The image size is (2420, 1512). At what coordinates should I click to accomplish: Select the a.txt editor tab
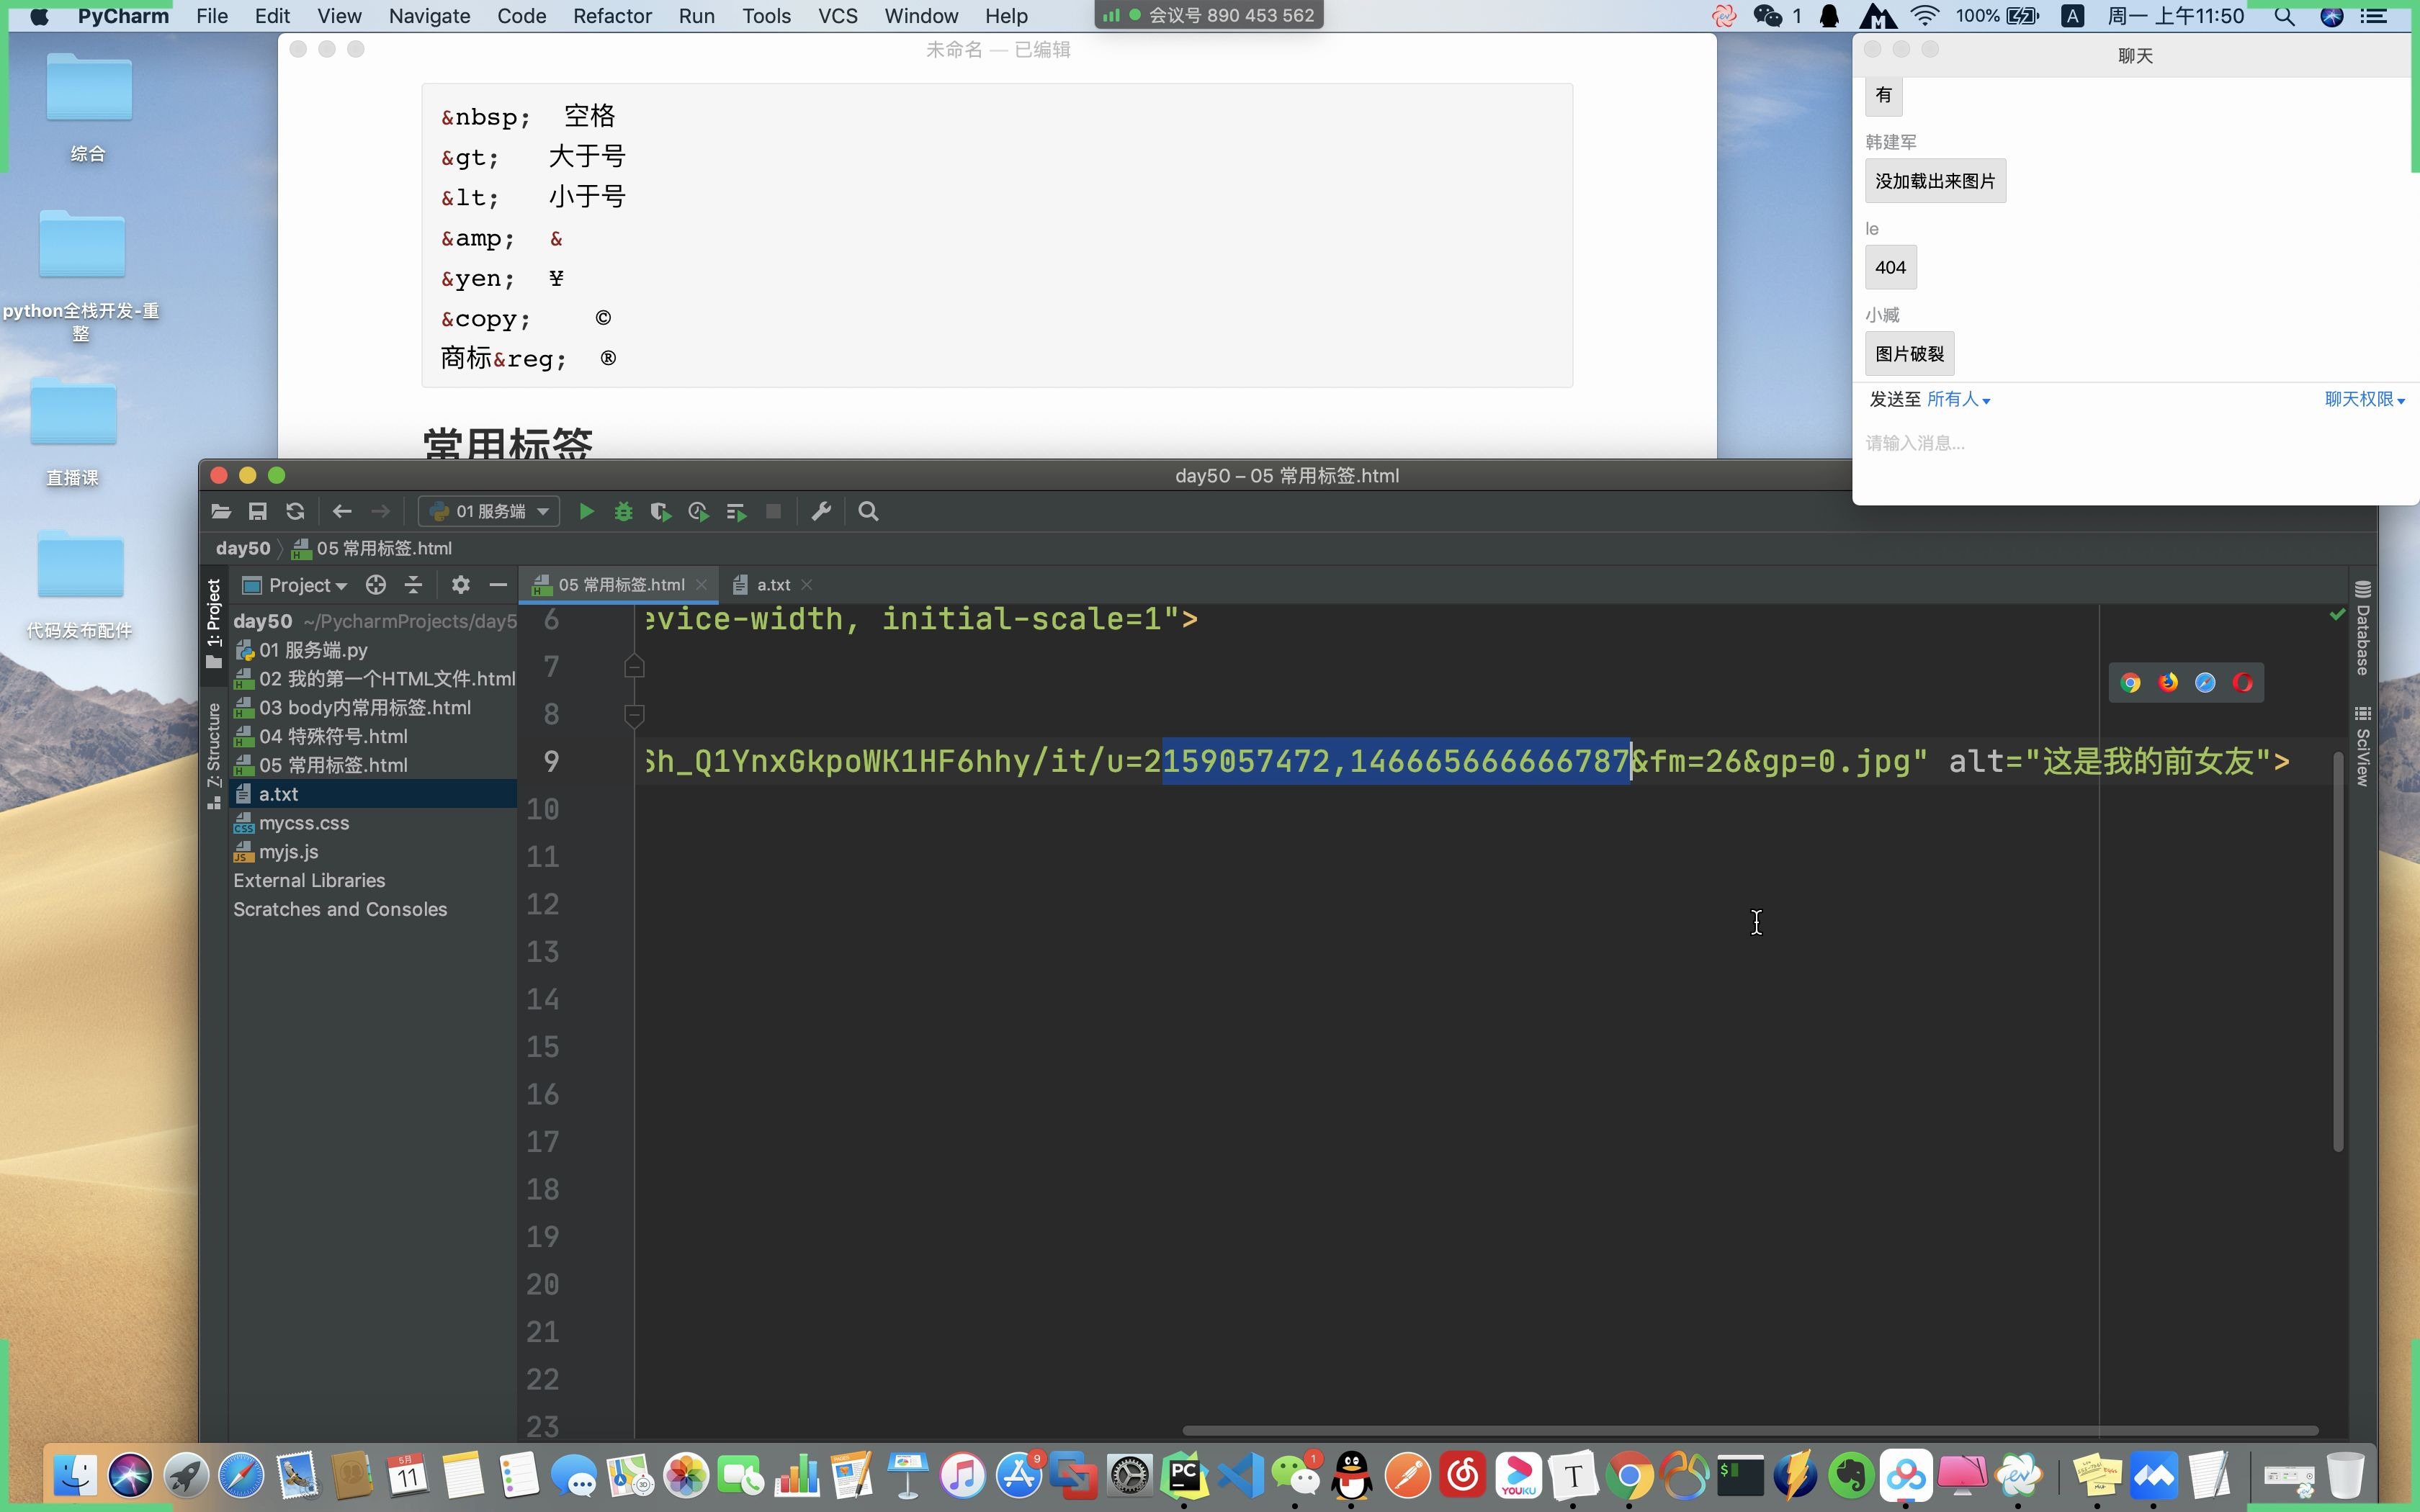click(x=774, y=583)
